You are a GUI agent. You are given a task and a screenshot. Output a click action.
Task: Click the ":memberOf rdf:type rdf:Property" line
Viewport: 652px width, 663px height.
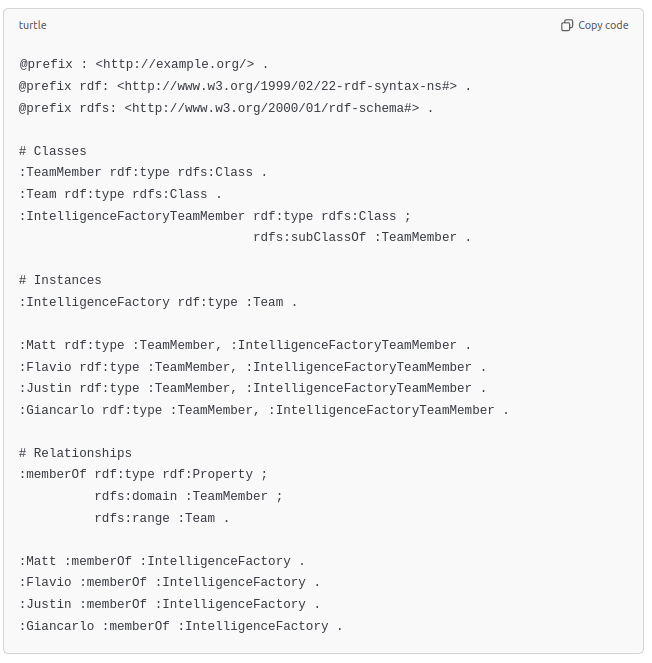click(143, 475)
